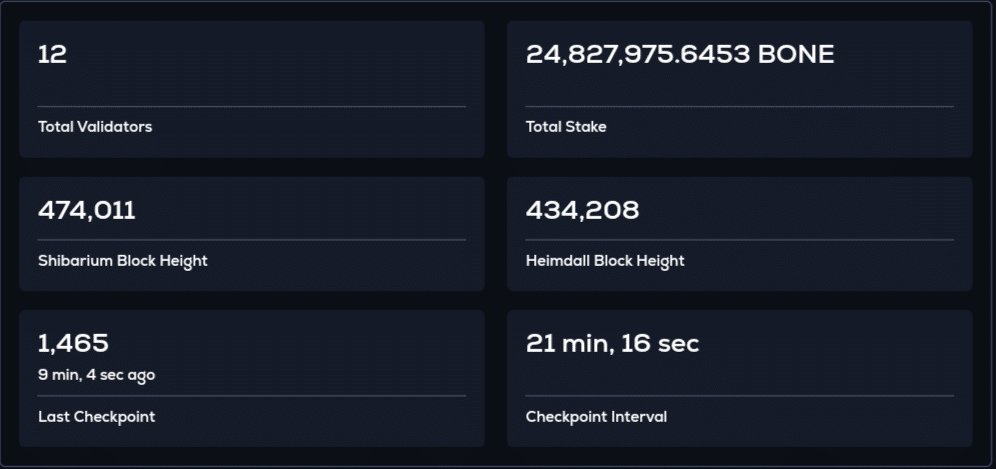Click the divider line in Shibarium card
The image size is (996, 469).
pyautogui.click(x=252, y=240)
